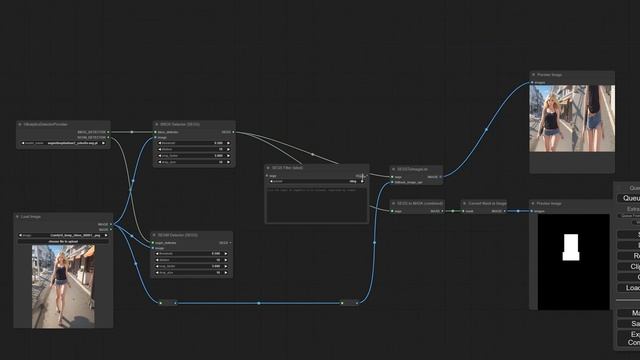The image size is (640, 360).
Task: Collapse the SEGM Detector (SEGS) node dot
Action: click(154, 235)
